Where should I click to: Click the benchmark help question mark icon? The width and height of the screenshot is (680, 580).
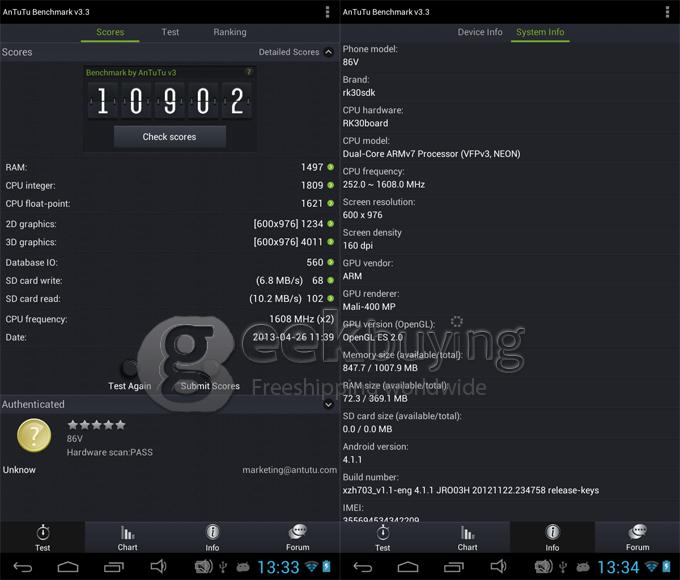coord(249,72)
